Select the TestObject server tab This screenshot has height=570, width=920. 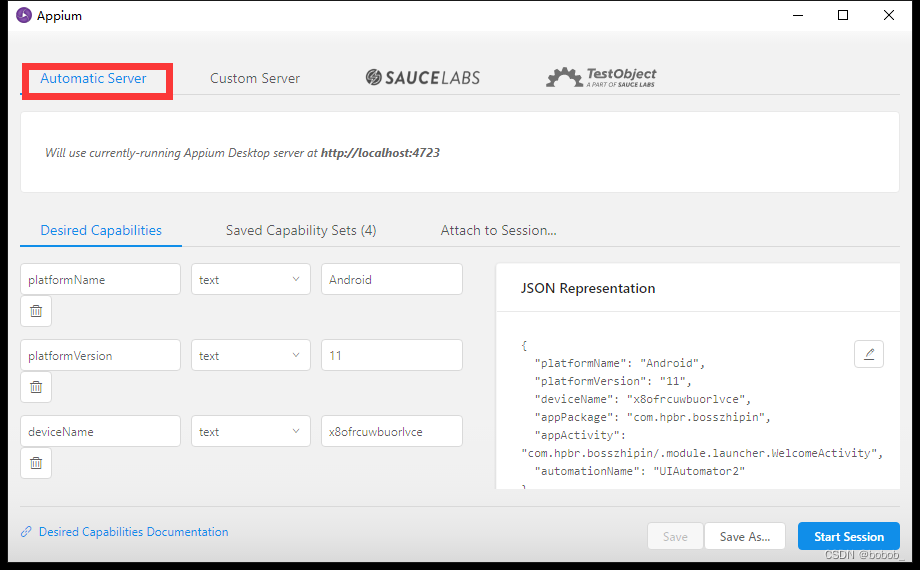601,77
